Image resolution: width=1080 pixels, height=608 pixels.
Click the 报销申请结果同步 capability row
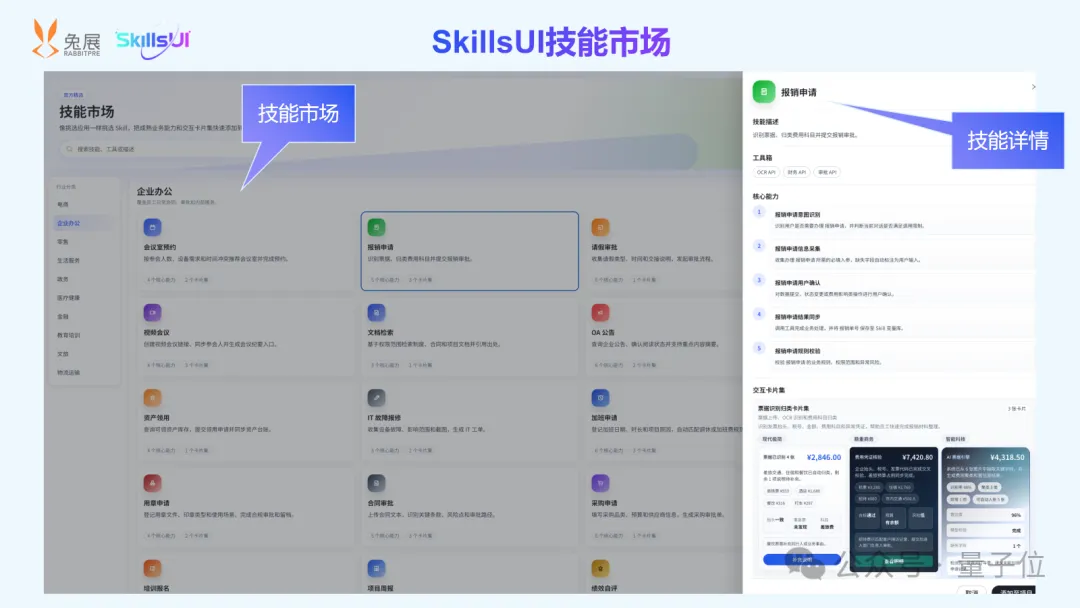coord(892,322)
